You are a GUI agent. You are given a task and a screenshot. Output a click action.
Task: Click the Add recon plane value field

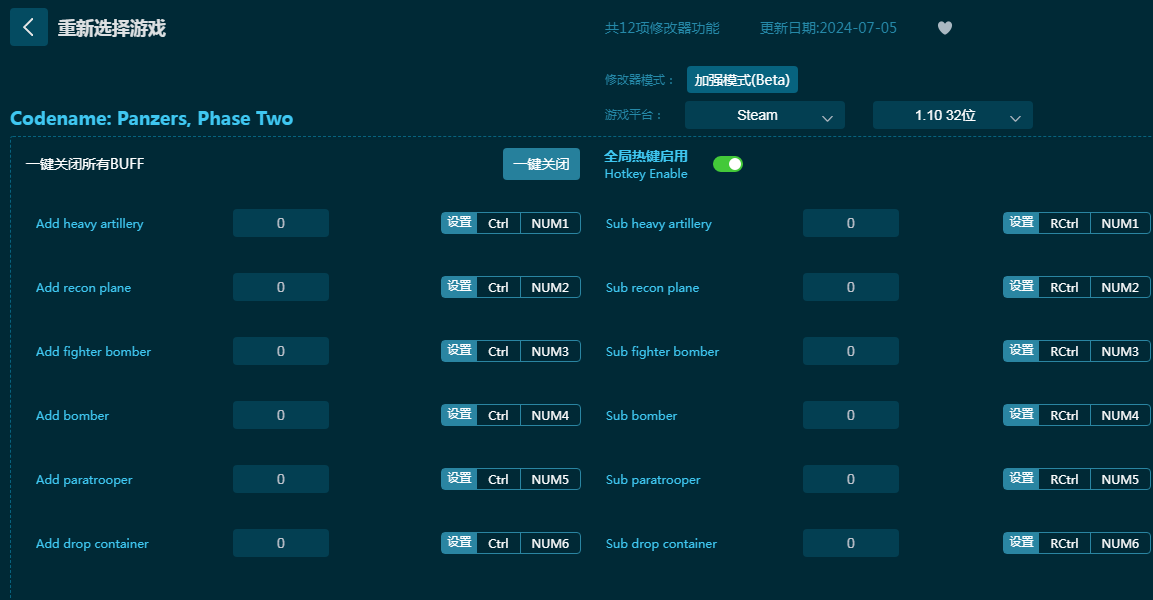281,287
